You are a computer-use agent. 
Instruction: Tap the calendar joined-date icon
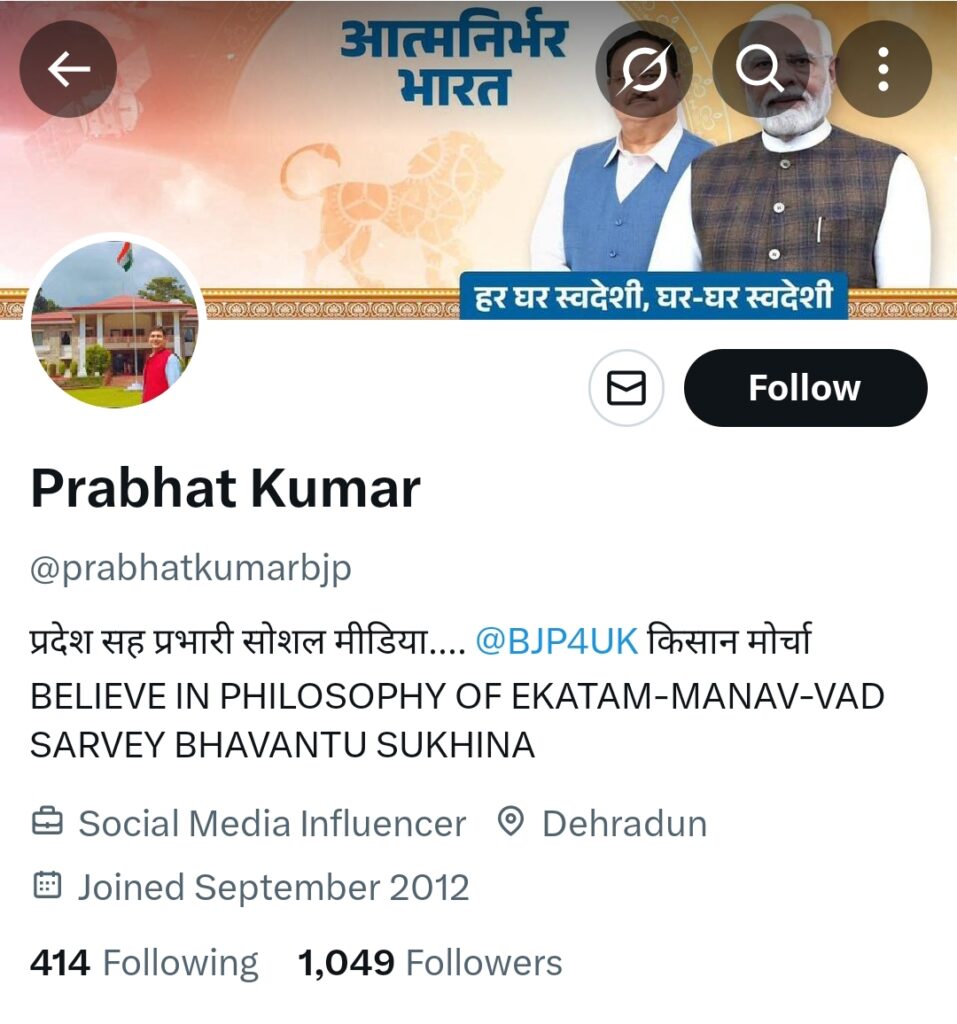click(x=47, y=886)
